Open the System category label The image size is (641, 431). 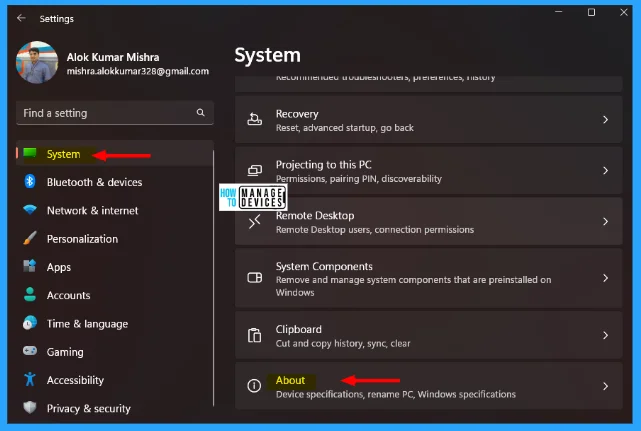click(63, 154)
